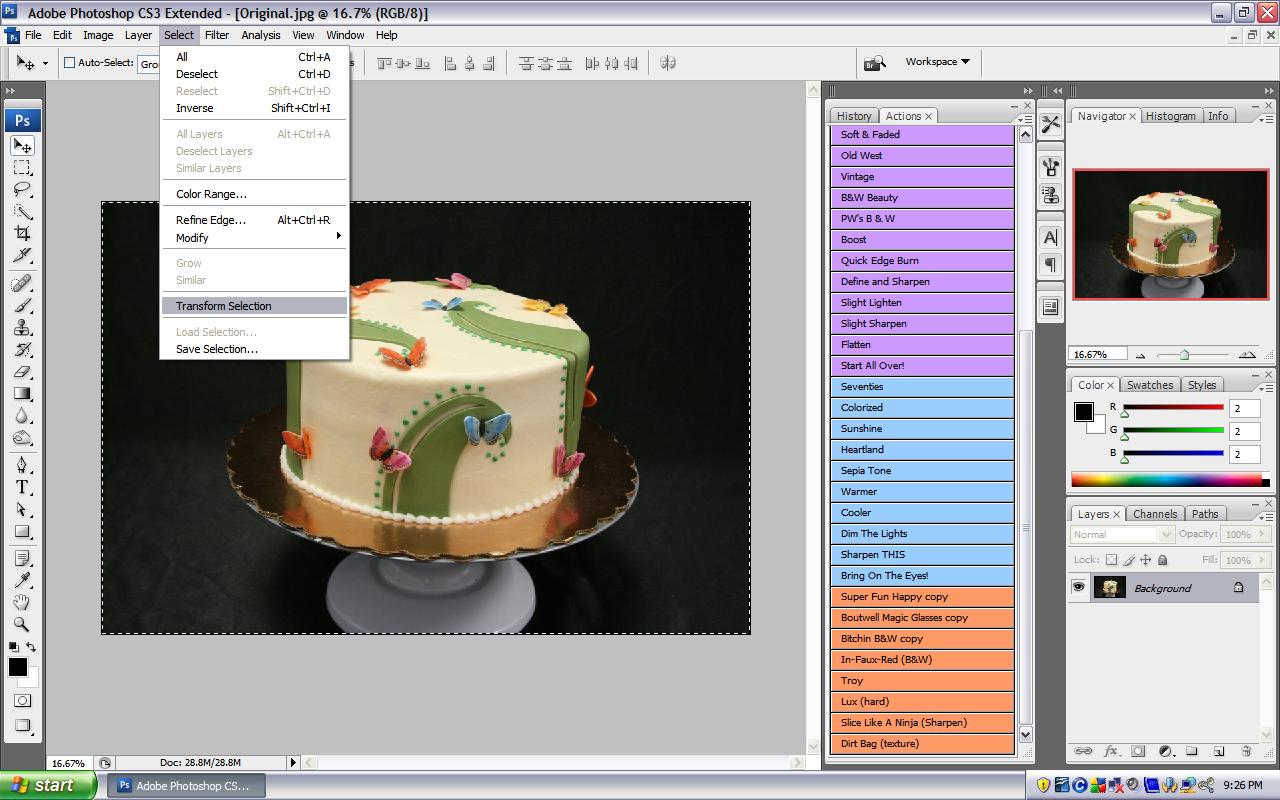Select the Rectangle shape tool
The height and width of the screenshot is (800, 1280).
point(22,531)
